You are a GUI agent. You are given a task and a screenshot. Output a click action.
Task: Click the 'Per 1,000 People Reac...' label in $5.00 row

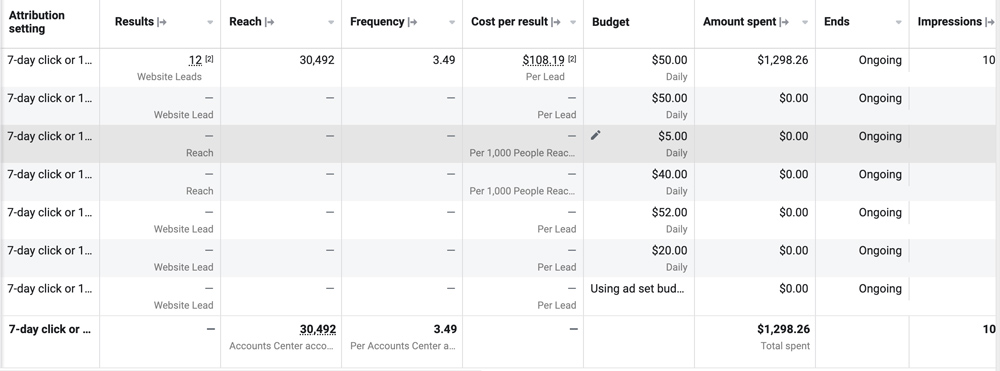coord(522,153)
